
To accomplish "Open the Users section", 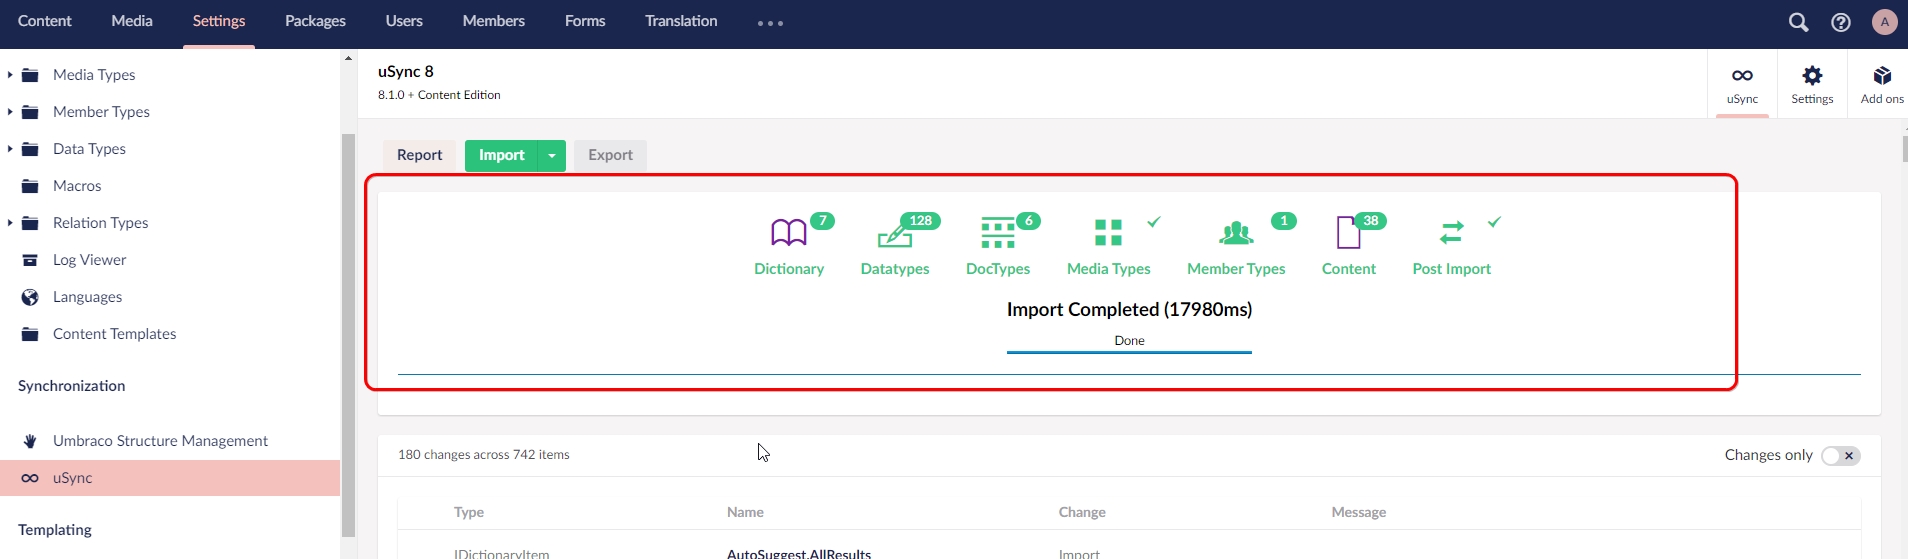I will click(404, 21).
